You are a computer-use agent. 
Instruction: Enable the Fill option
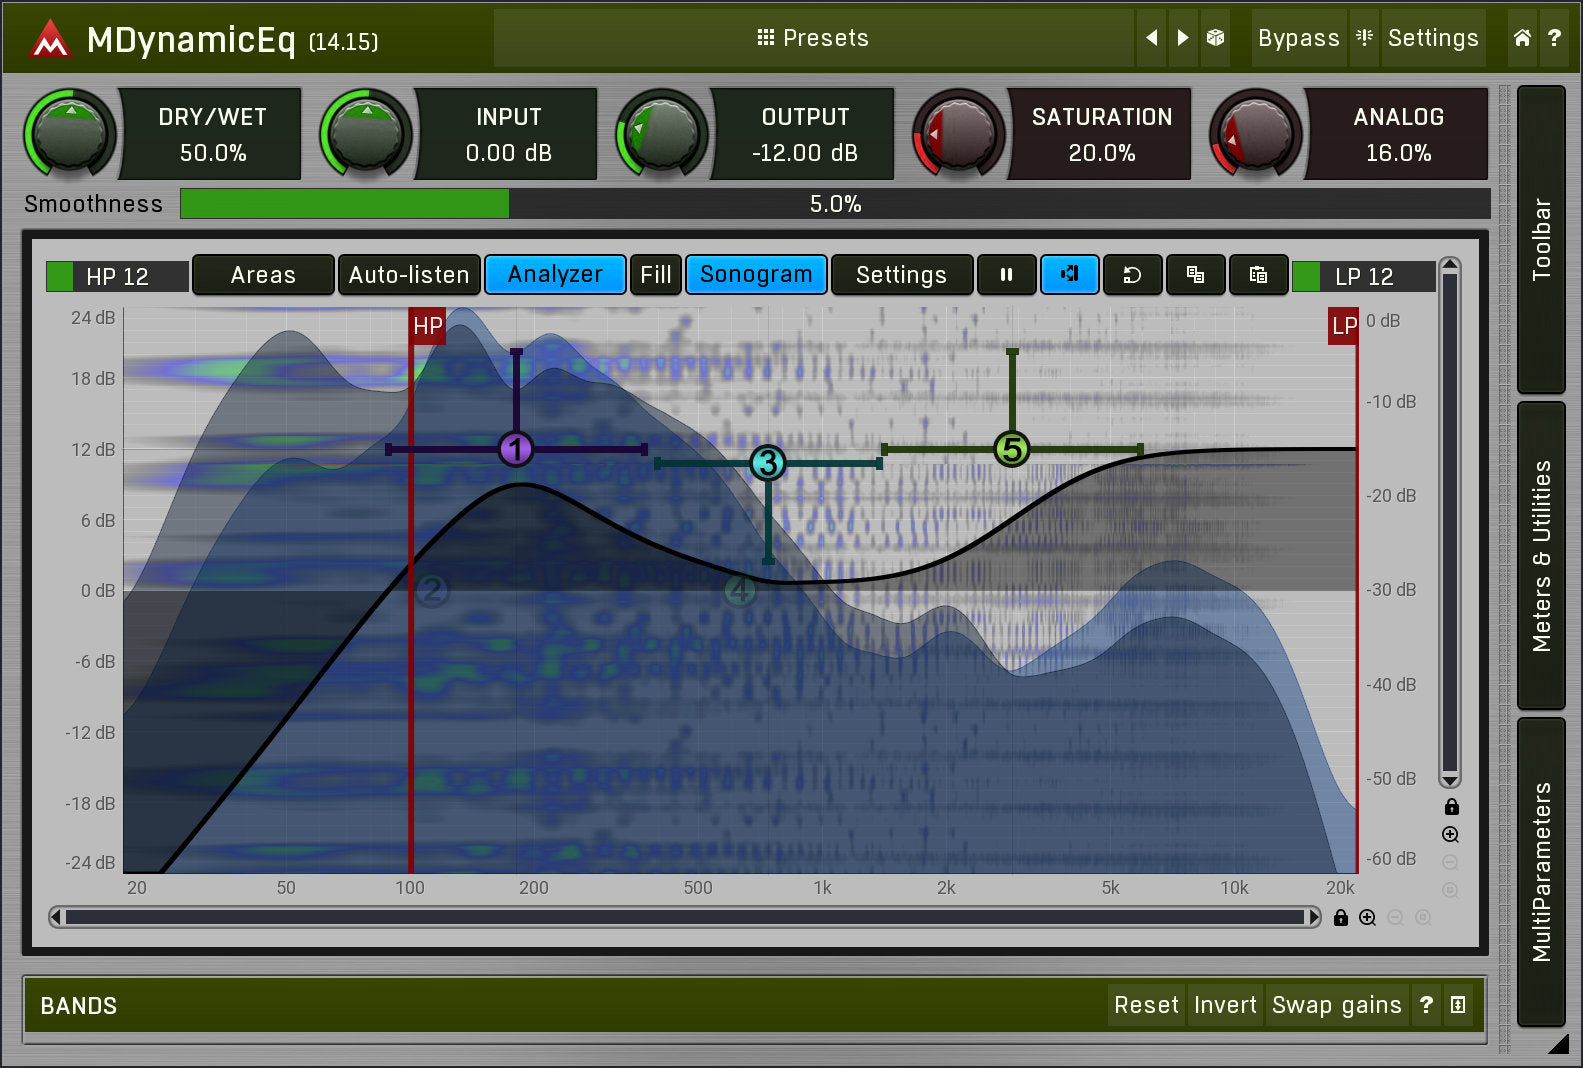[656, 275]
